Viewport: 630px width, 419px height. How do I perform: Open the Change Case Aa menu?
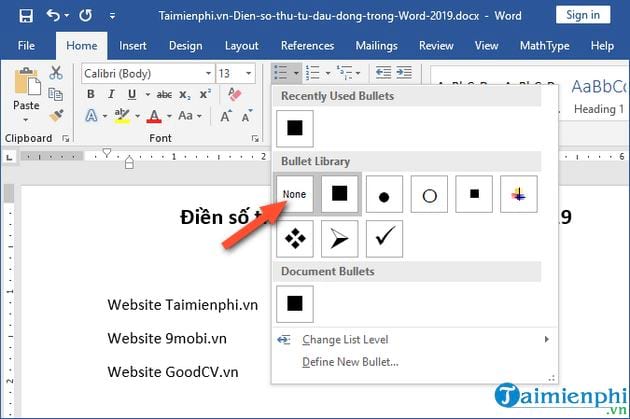(x=189, y=116)
